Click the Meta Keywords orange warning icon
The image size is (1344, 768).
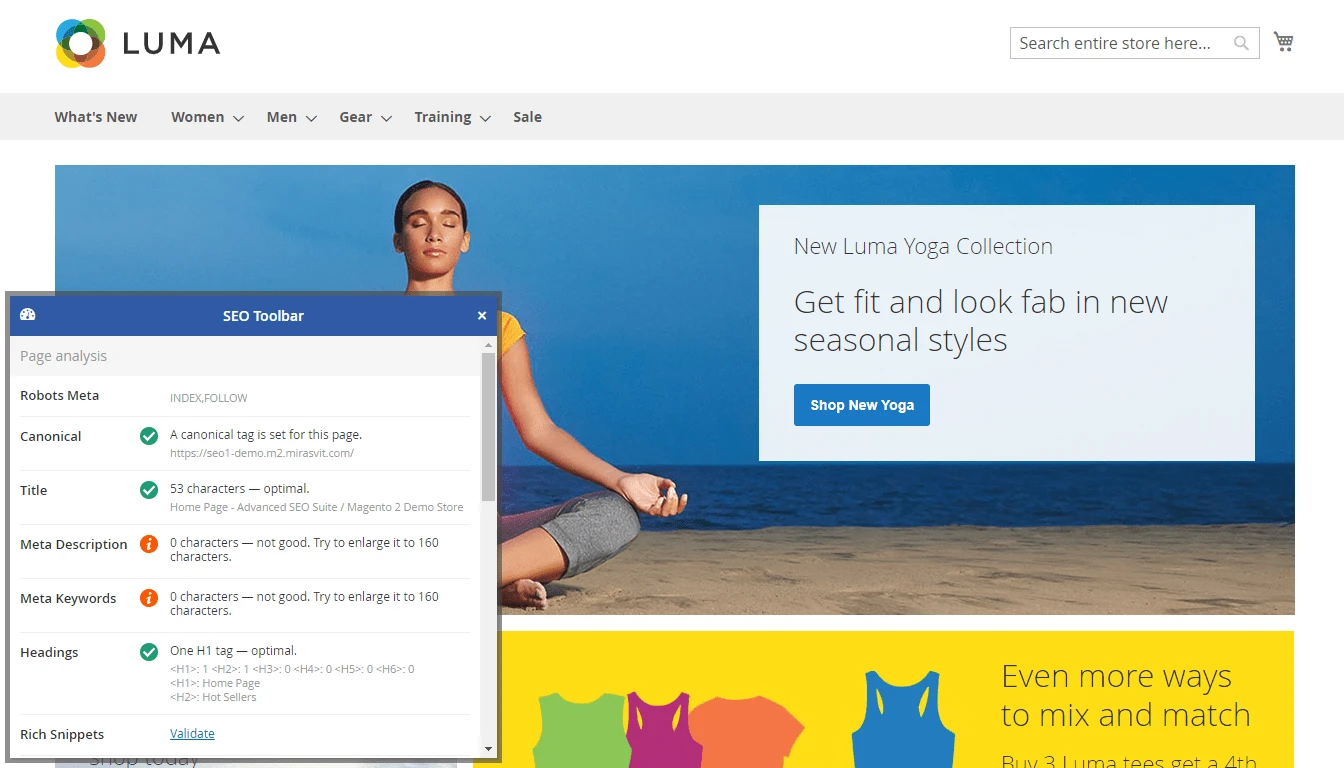[149, 598]
